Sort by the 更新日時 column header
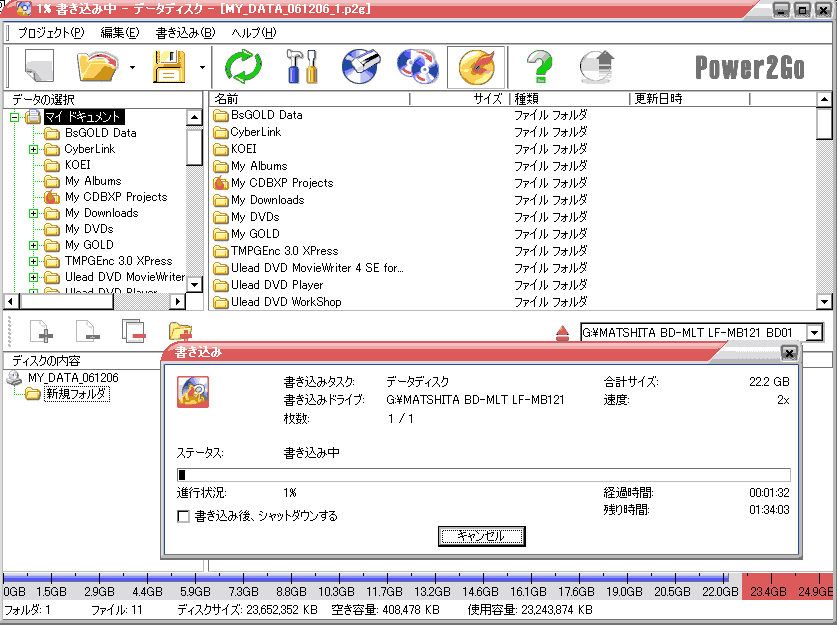837x625 pixels. [690, 99]
